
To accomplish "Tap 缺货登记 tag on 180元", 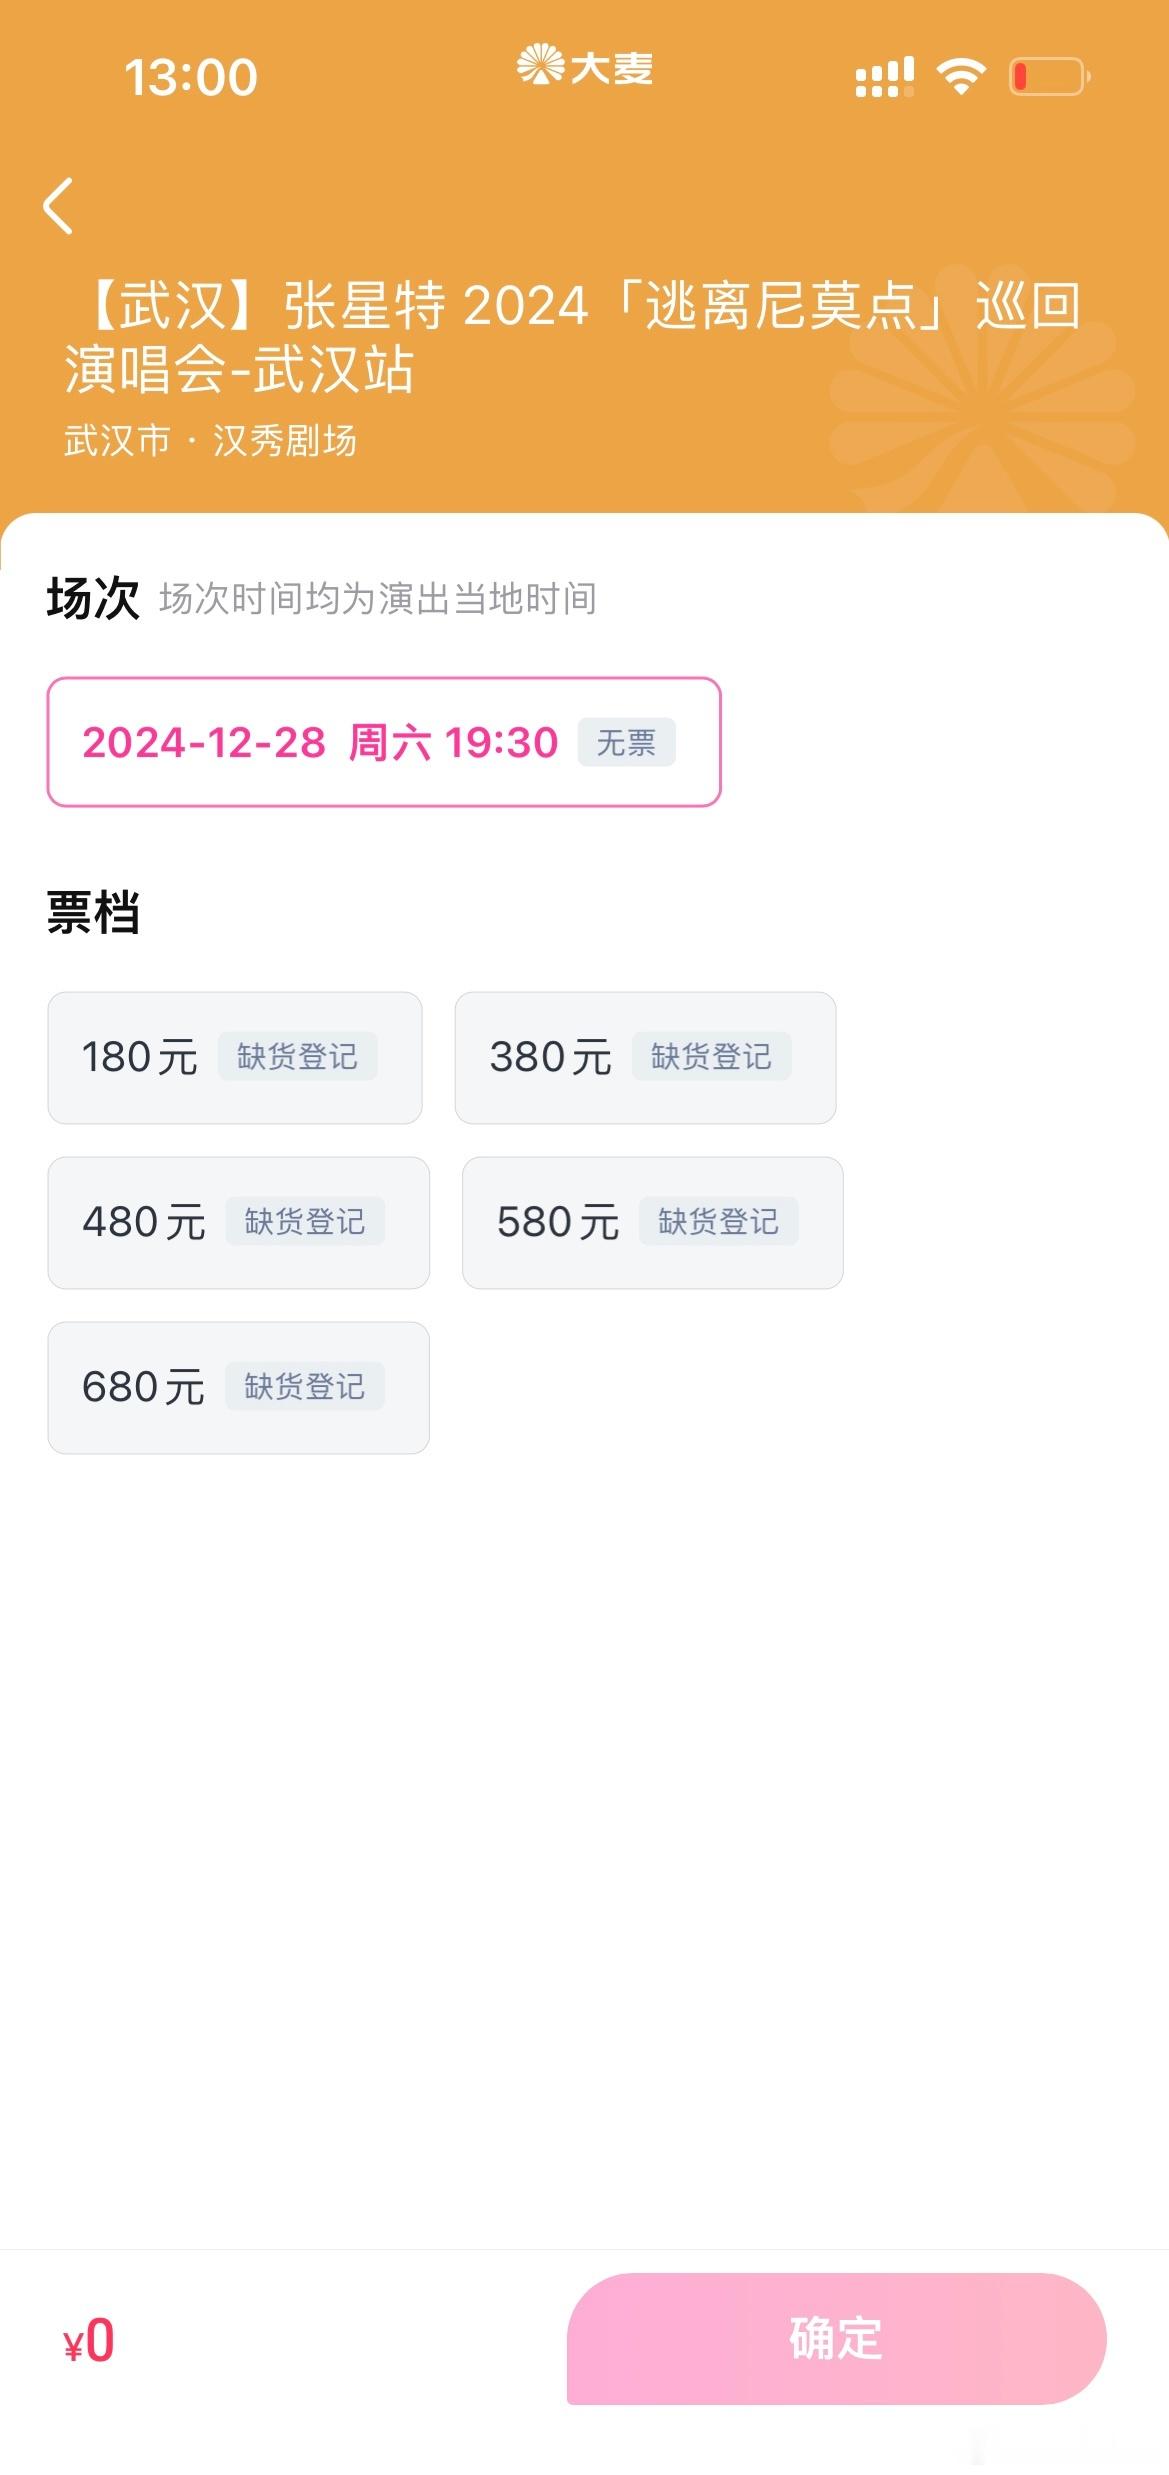I will [297, 1056].
